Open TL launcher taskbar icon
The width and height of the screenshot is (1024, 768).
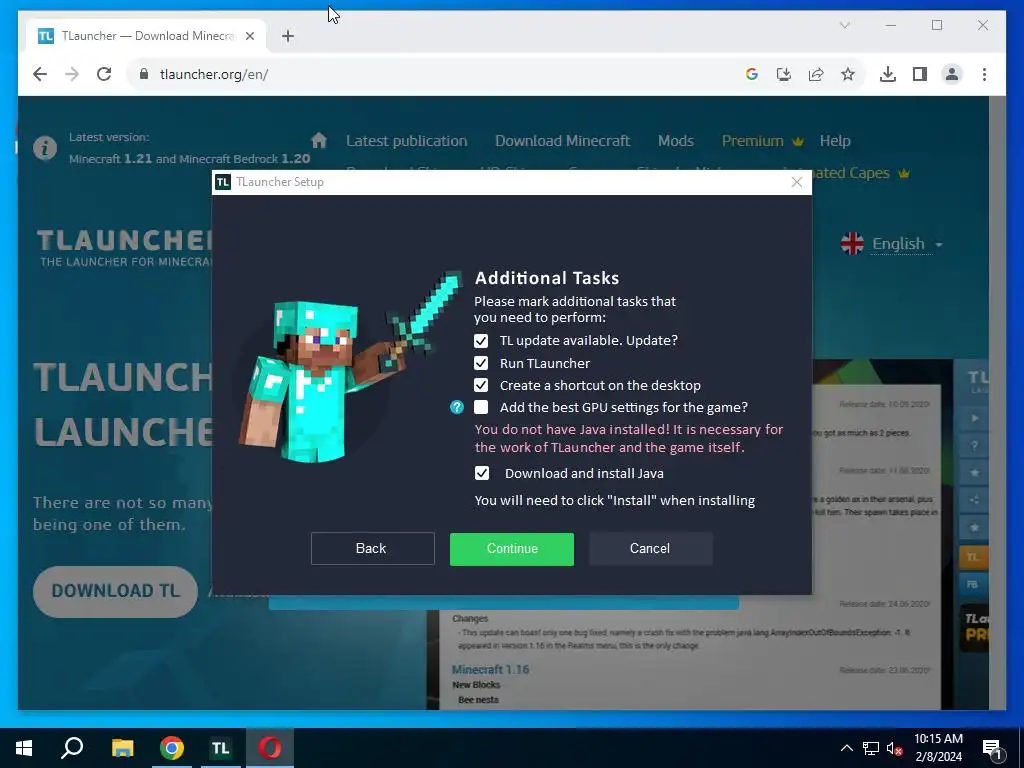point(221,748)
